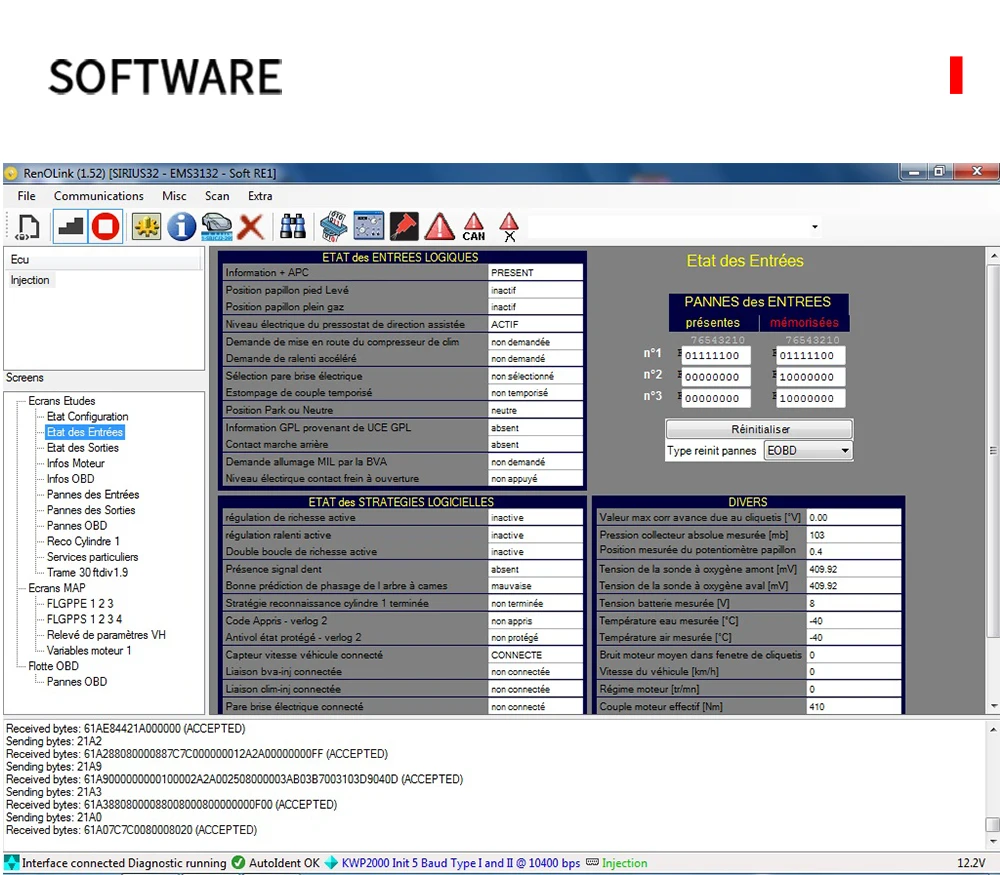Click the car scanner toolbar icon
Image resolution: width=1000 pixels, height=875 pixels.
tap(217, 226)
